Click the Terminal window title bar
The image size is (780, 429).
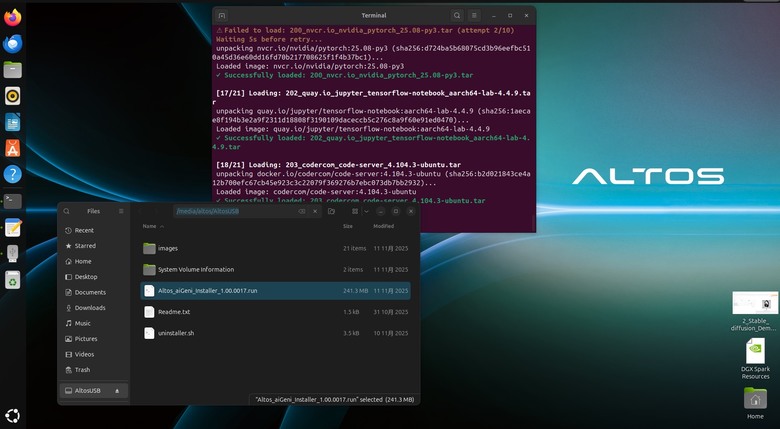tap(374, 15)
